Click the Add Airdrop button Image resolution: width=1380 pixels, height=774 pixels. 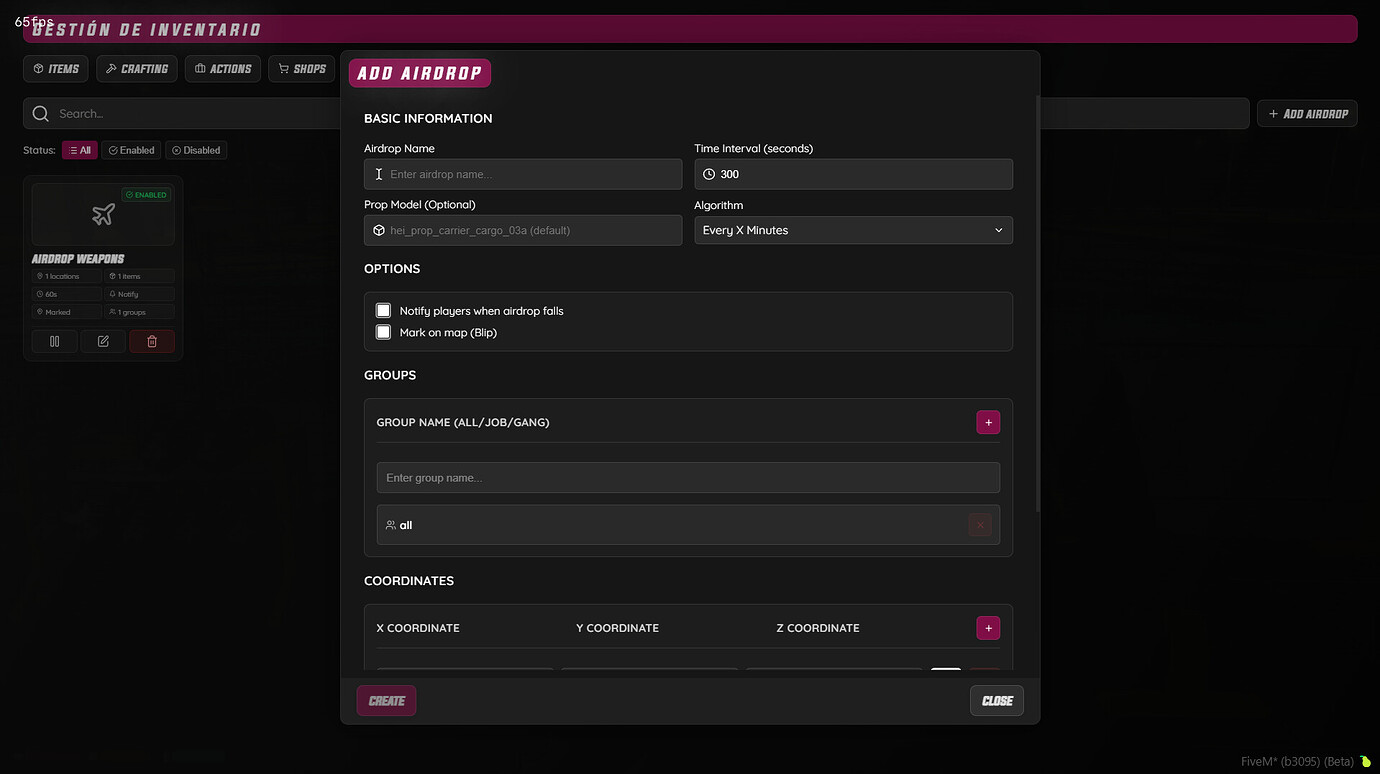click(1307, 113)
